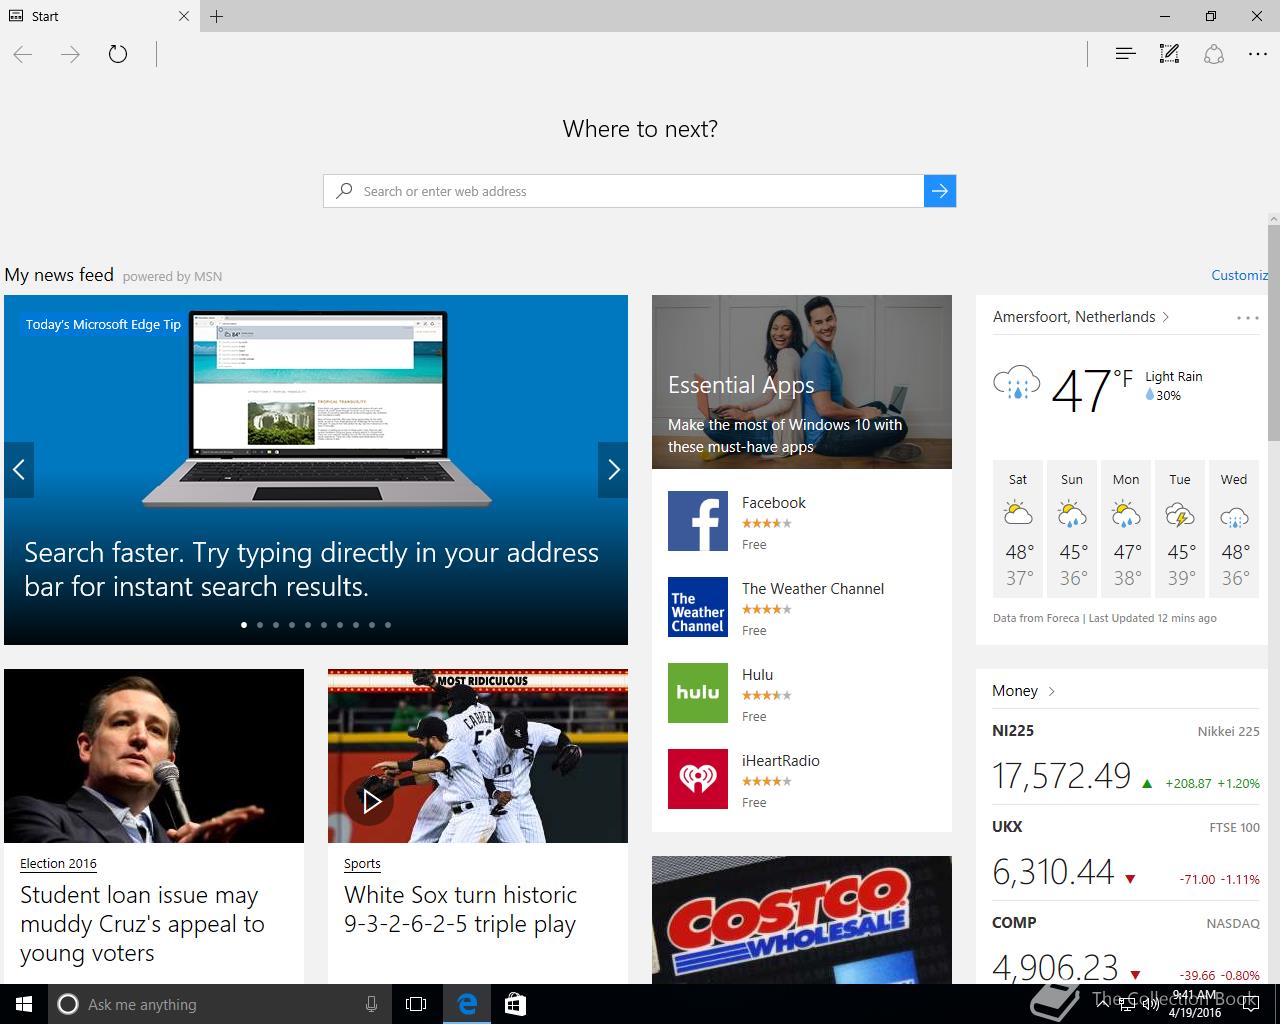Click the powered by MSN label

tap(172, 277)
